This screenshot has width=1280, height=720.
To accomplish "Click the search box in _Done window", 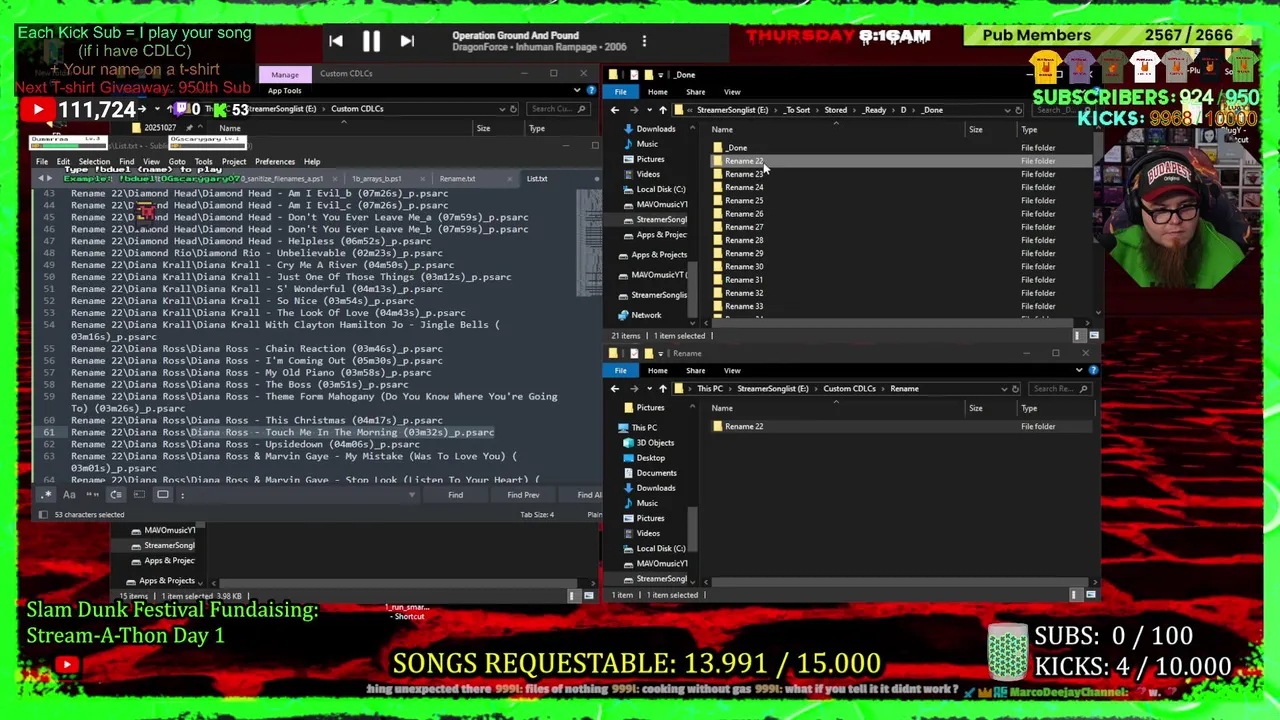I will point(1062,110).
